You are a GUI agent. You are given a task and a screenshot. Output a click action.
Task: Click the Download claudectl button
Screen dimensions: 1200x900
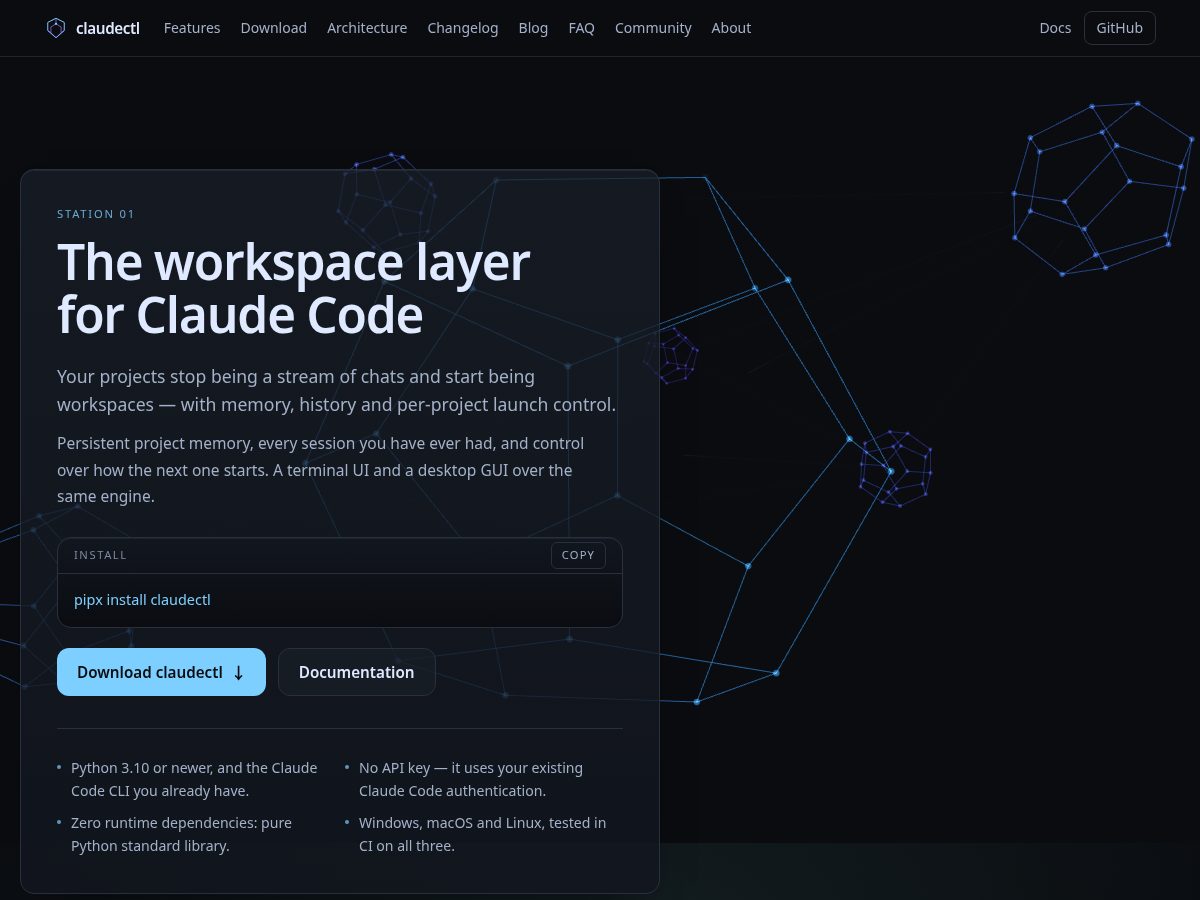pos(161,672)
